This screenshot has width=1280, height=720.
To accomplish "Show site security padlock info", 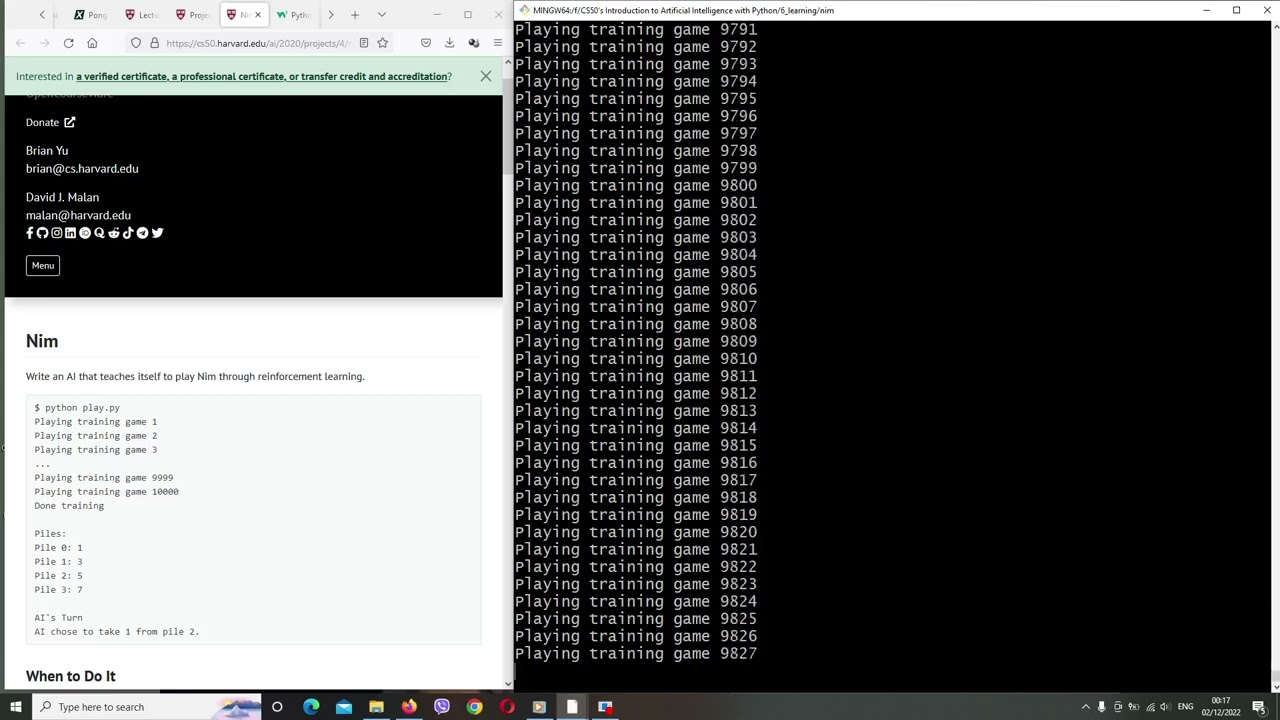I will click(154, 43).
